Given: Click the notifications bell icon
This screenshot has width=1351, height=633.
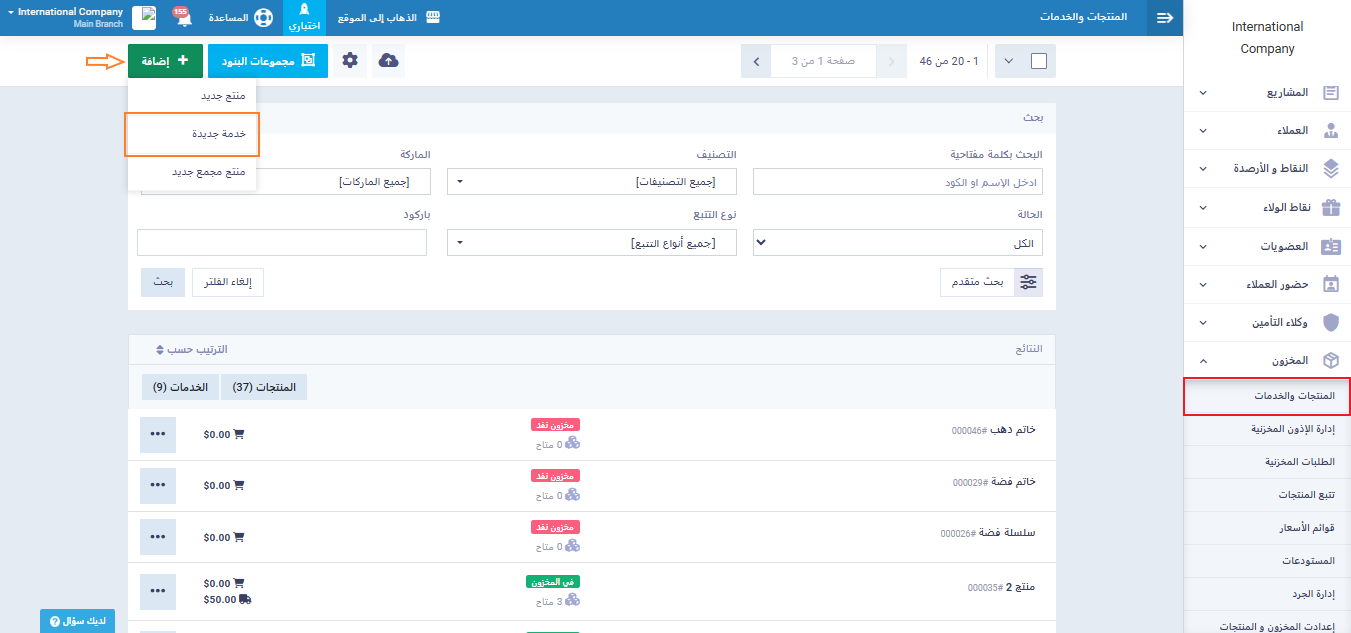Looking at the screenshot, I should click(x=183, y=18).
